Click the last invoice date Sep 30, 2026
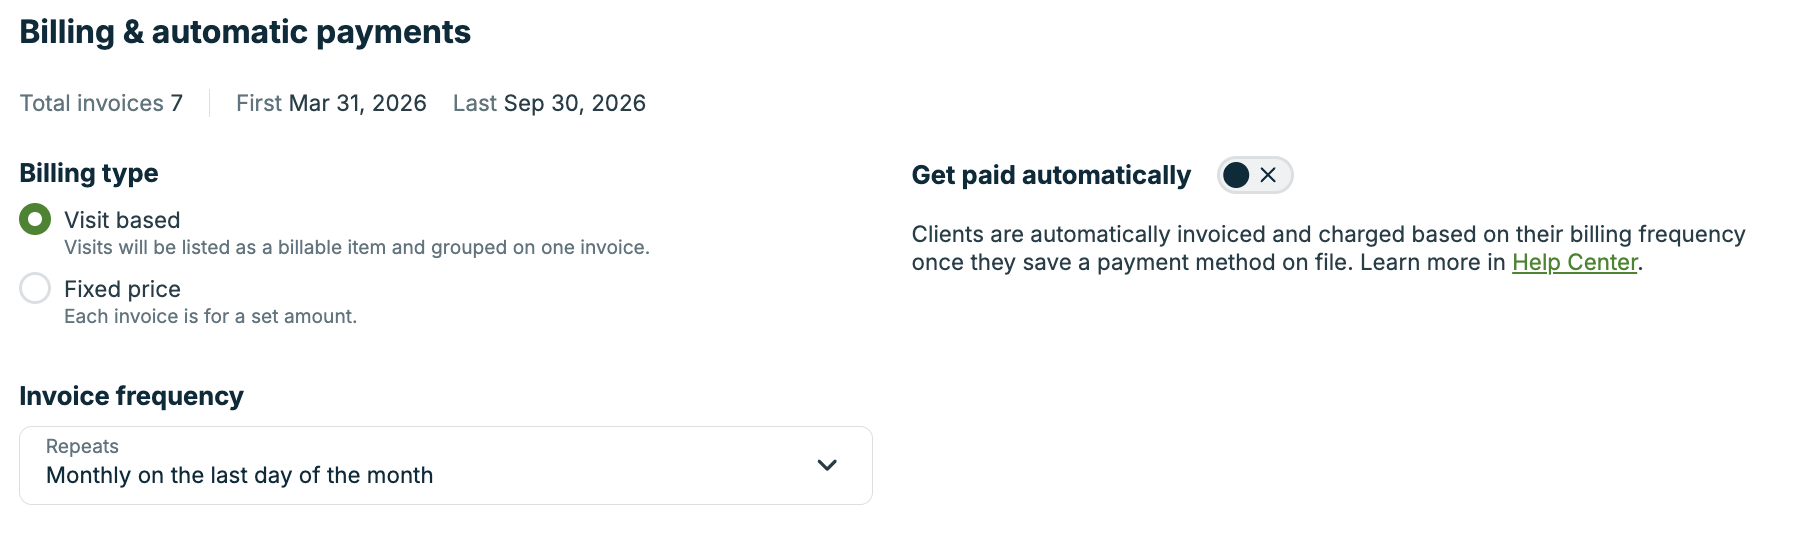The image size is (1794, 542). 574,103
